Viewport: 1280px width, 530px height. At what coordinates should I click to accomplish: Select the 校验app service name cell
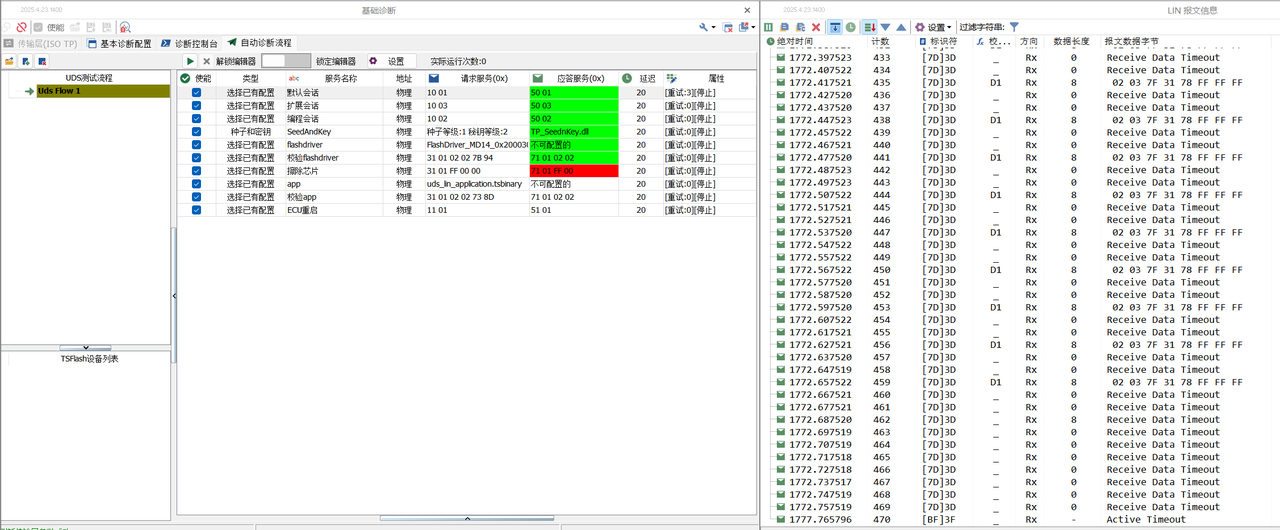(x=334, y=197)
